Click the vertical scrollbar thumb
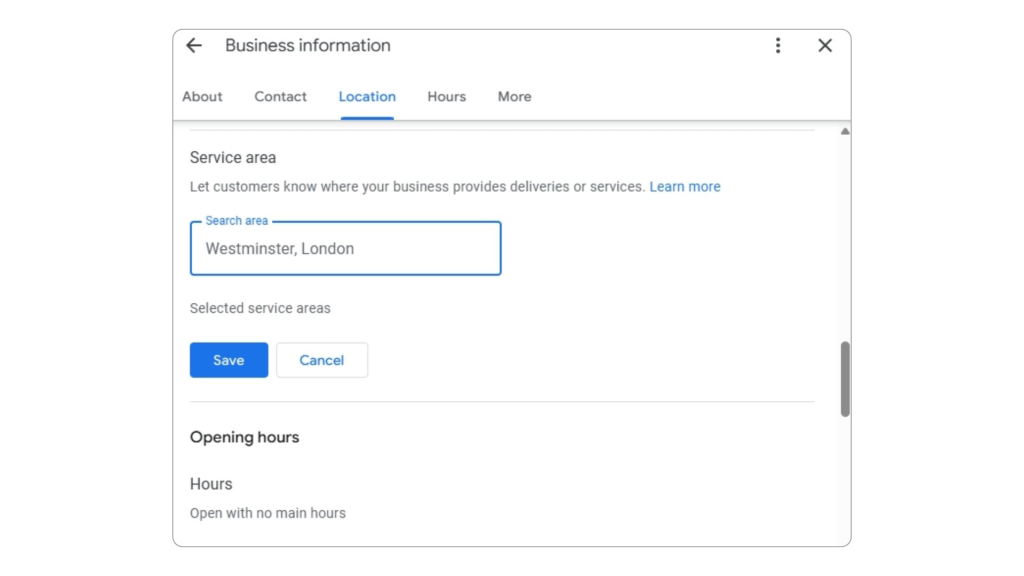This screenshot has width=1024, height=576. 844,379
